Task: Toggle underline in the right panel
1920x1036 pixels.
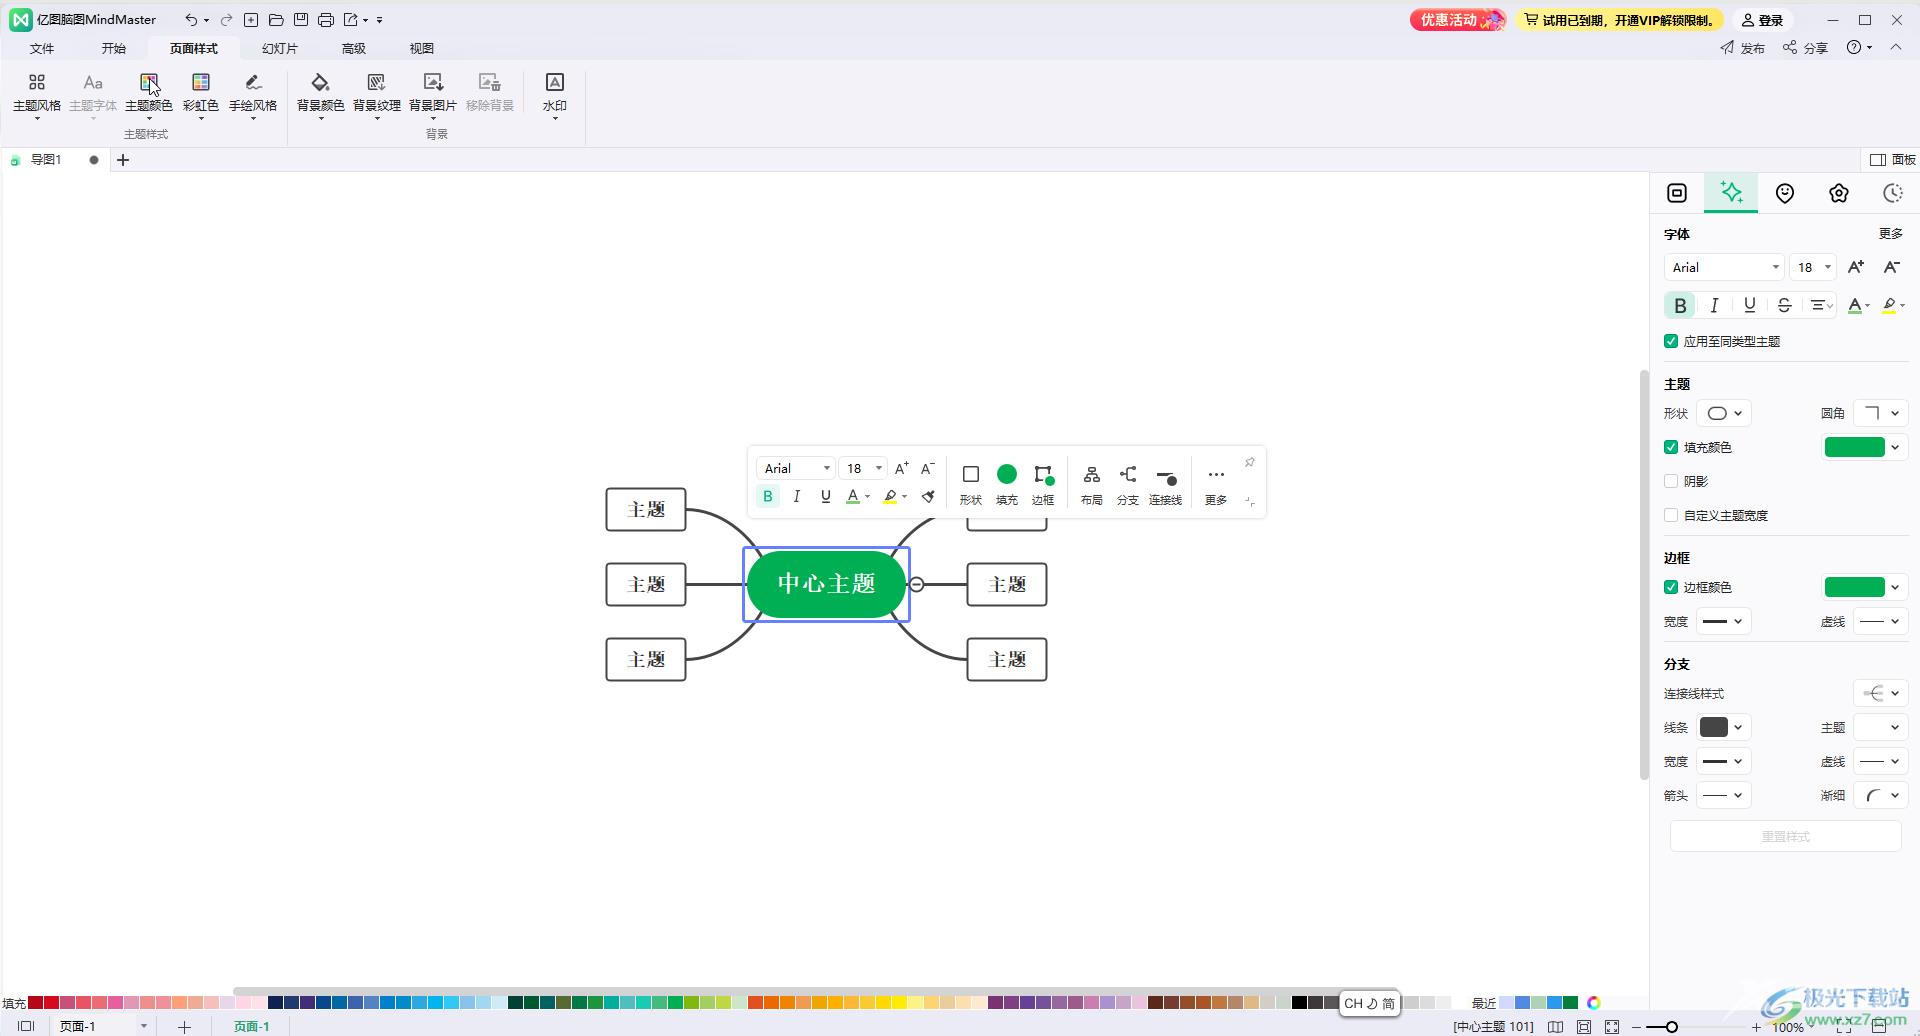Action: [x=1749, y=305]
